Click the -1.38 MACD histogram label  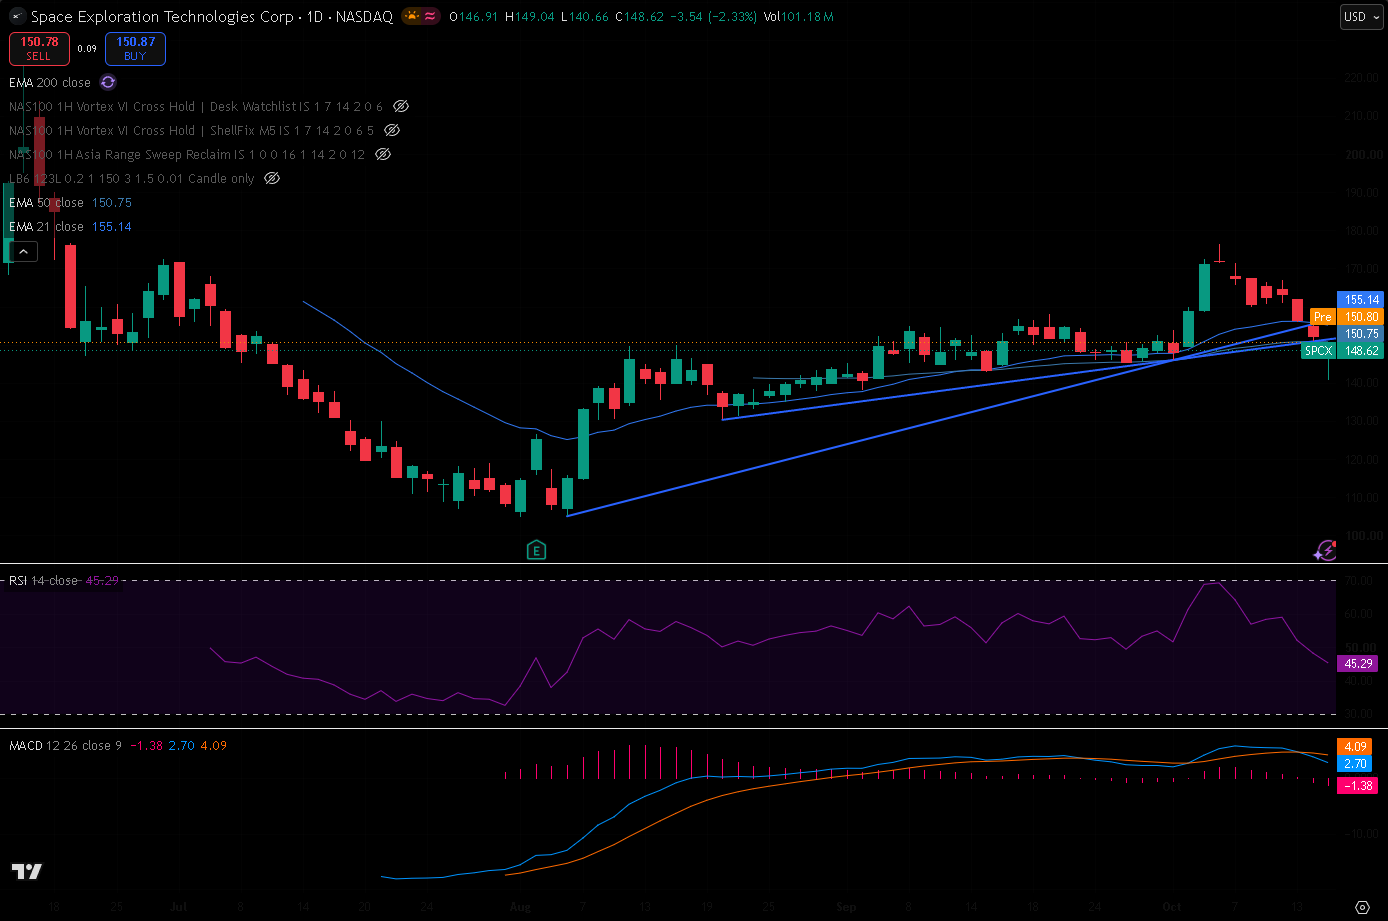coord(1357,786)
